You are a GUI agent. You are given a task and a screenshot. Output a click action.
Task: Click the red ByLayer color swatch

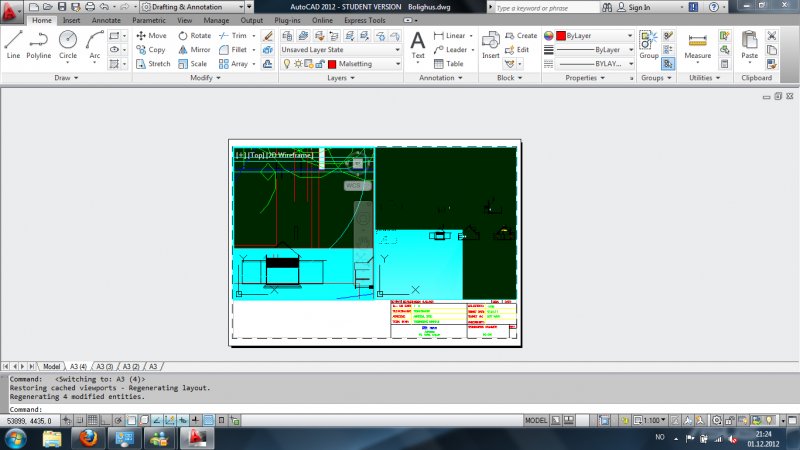click(561, 35)
